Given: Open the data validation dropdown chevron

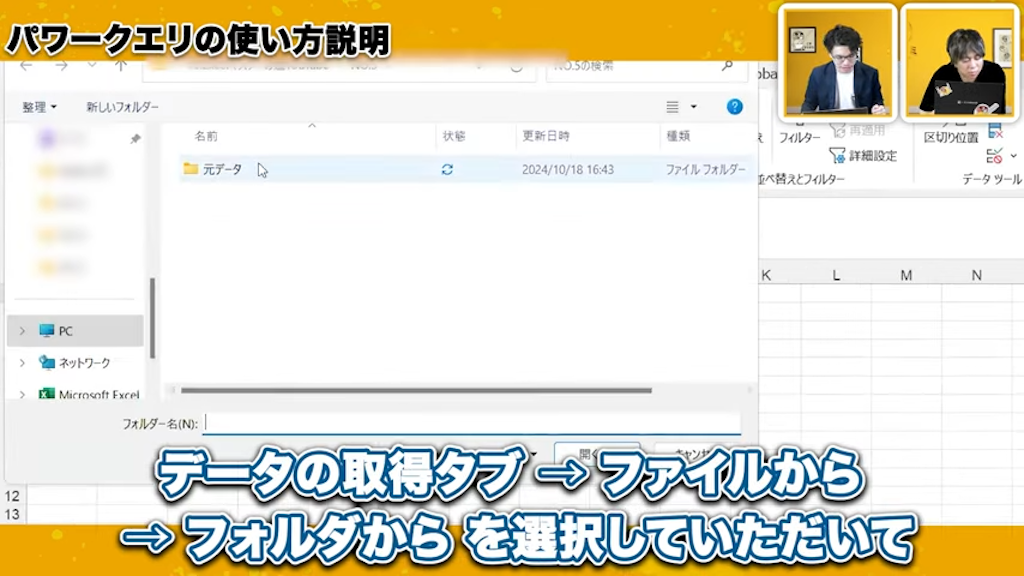Looking at the screenshot, I should tap(1012, 155).
